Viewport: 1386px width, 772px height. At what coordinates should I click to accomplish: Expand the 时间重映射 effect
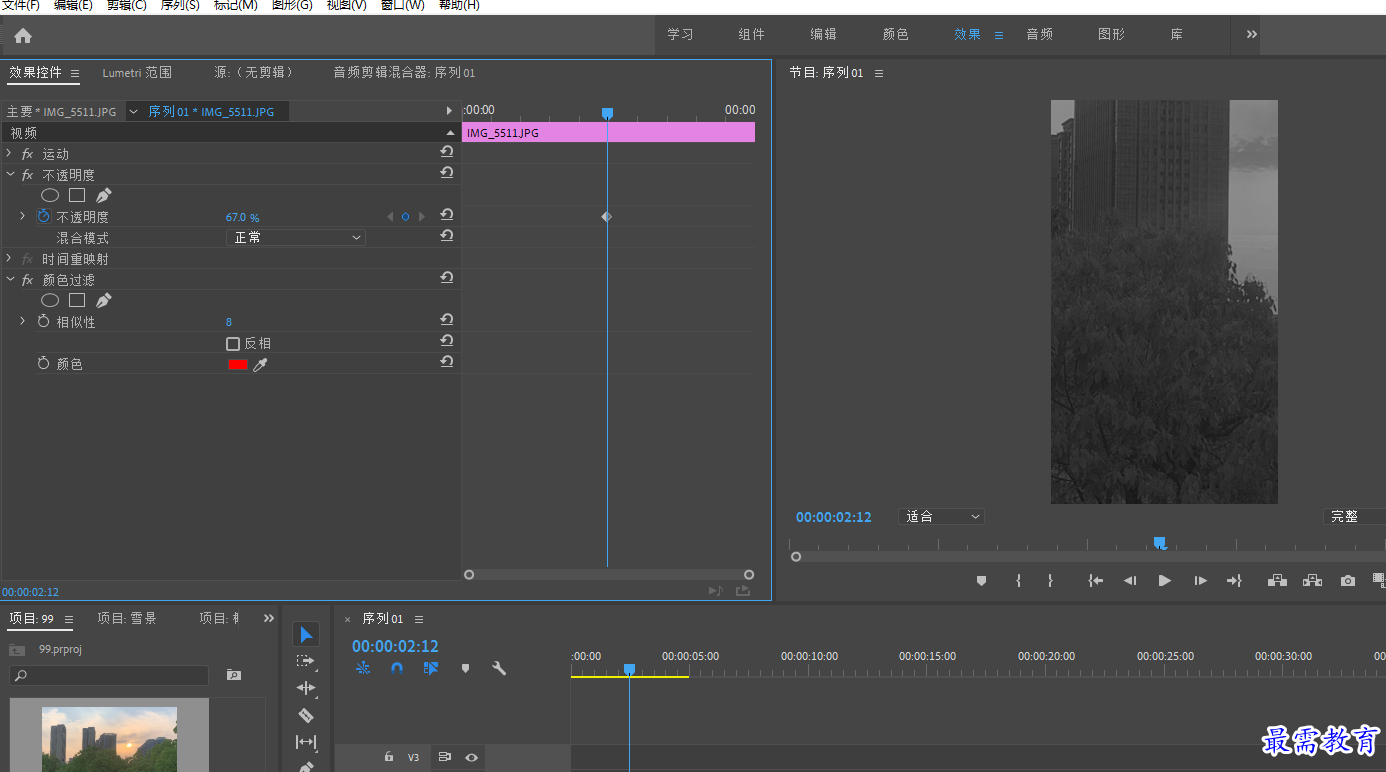[x=9, y=259]
